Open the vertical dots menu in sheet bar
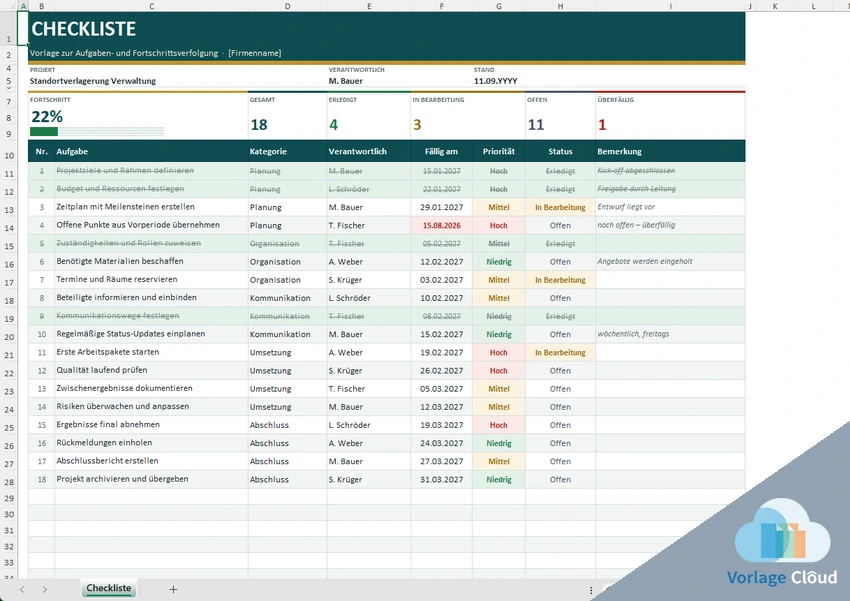Viewport: 850px width, 601px height. pyautogui.click(x=591, y=590)
